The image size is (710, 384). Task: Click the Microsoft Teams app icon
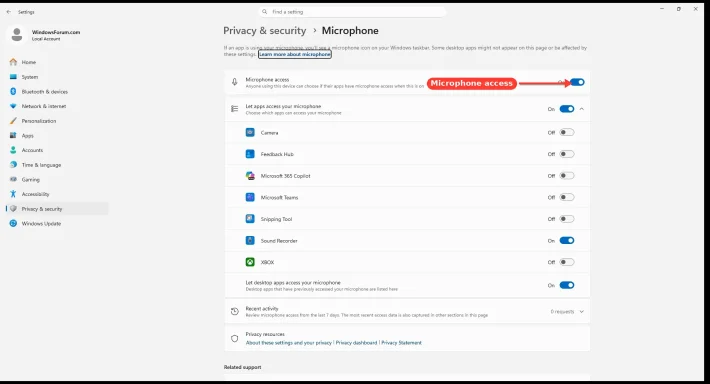point(250,197)
